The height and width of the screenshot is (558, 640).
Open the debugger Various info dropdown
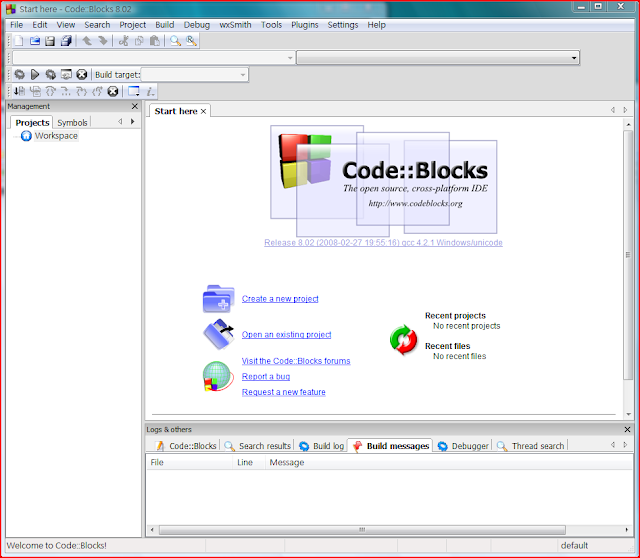[150, 91]
